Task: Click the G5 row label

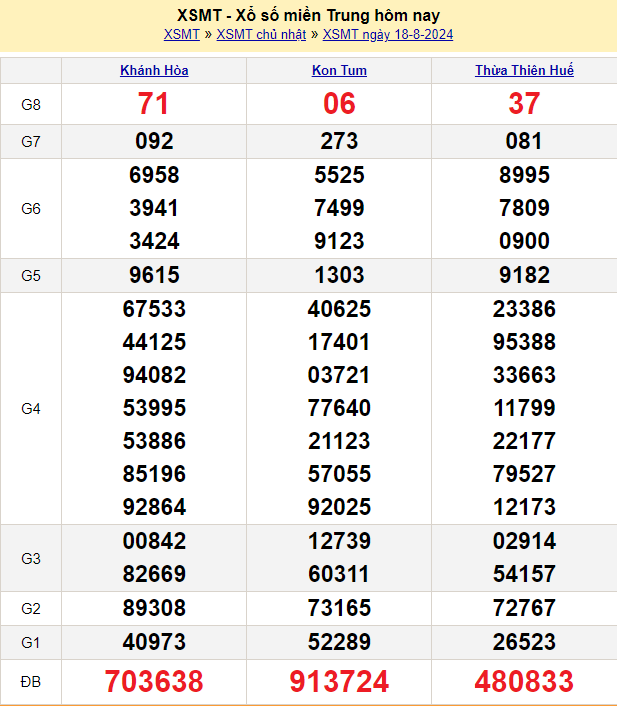Action: [31, 275]
